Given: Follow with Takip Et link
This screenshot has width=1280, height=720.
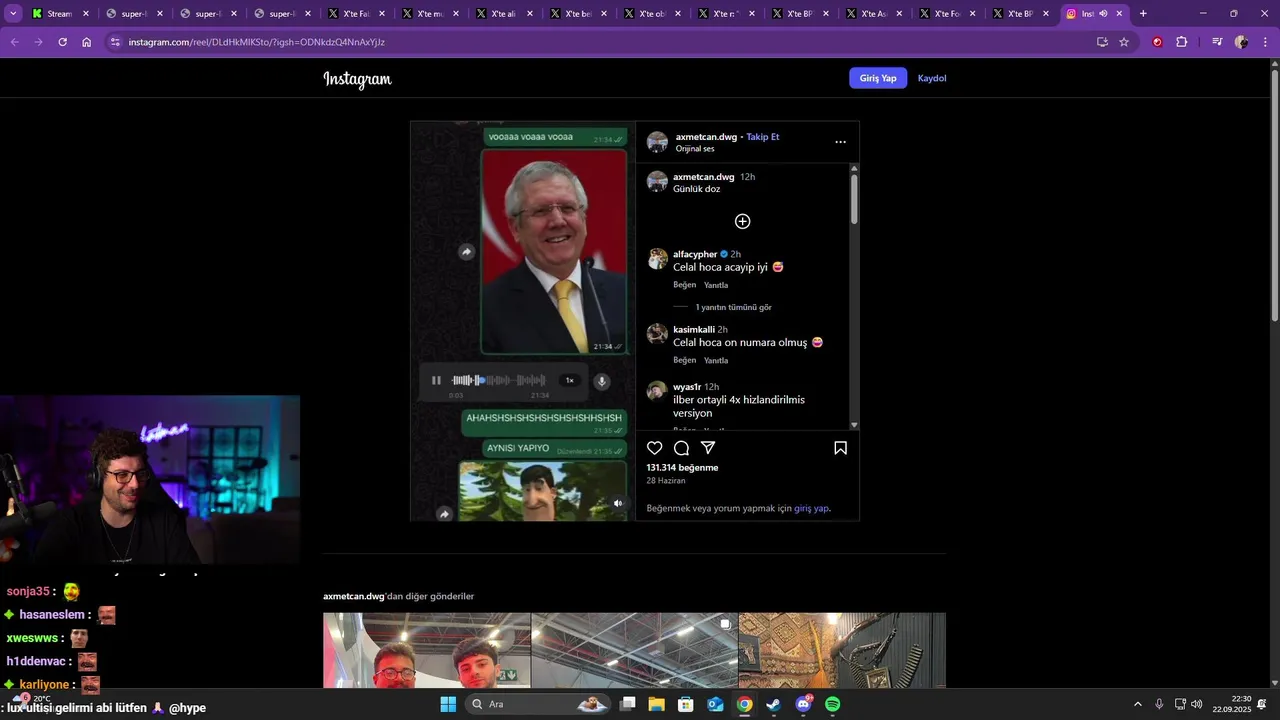Looking at the screenshot, I should point(763,137).
